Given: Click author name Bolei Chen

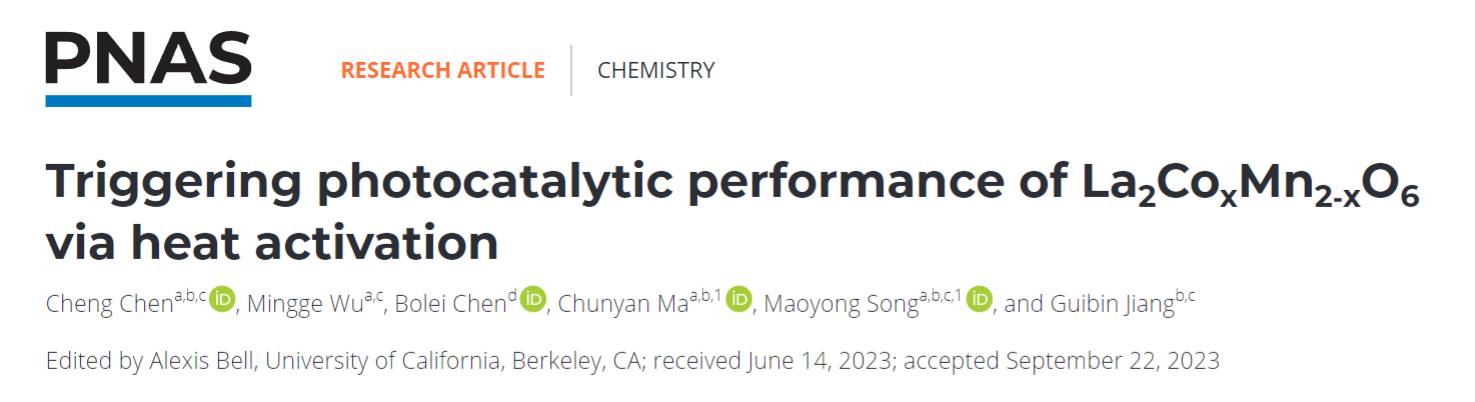Looking at the screenshot, I should 450,305.
